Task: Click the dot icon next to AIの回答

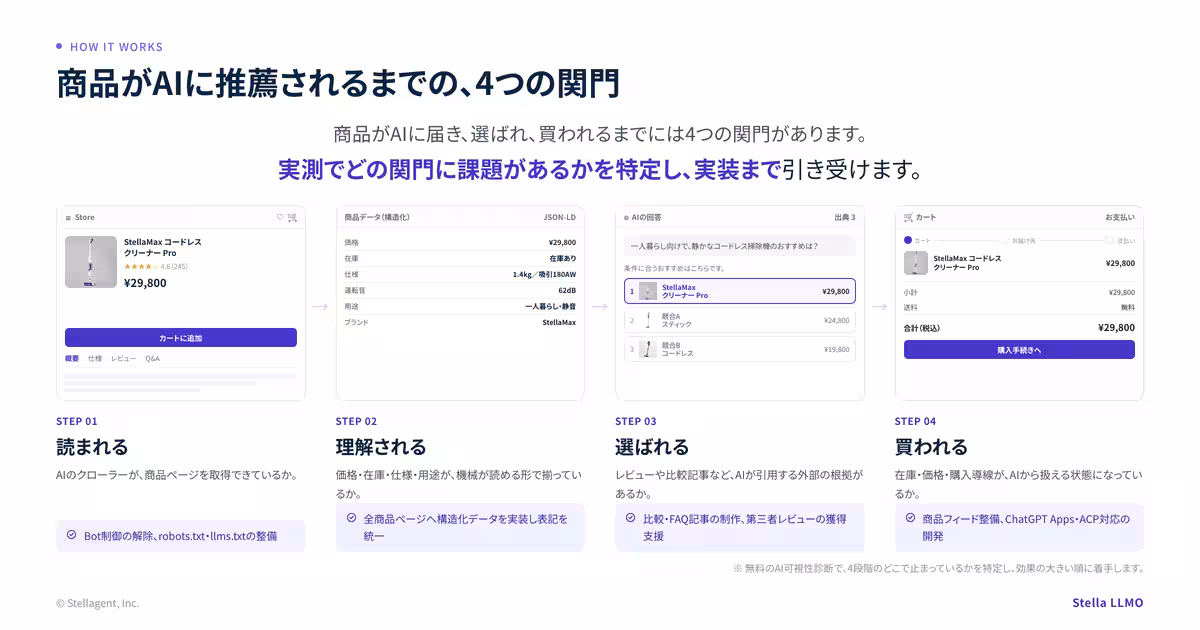Action: tap(627, 217)
